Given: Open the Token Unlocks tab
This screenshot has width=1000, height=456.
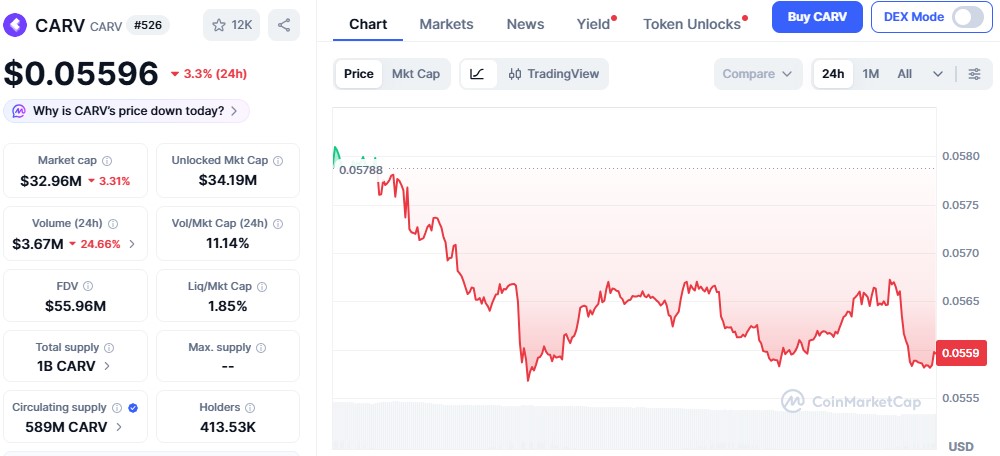Looking at the screenshot, I should tap(692, 24).
